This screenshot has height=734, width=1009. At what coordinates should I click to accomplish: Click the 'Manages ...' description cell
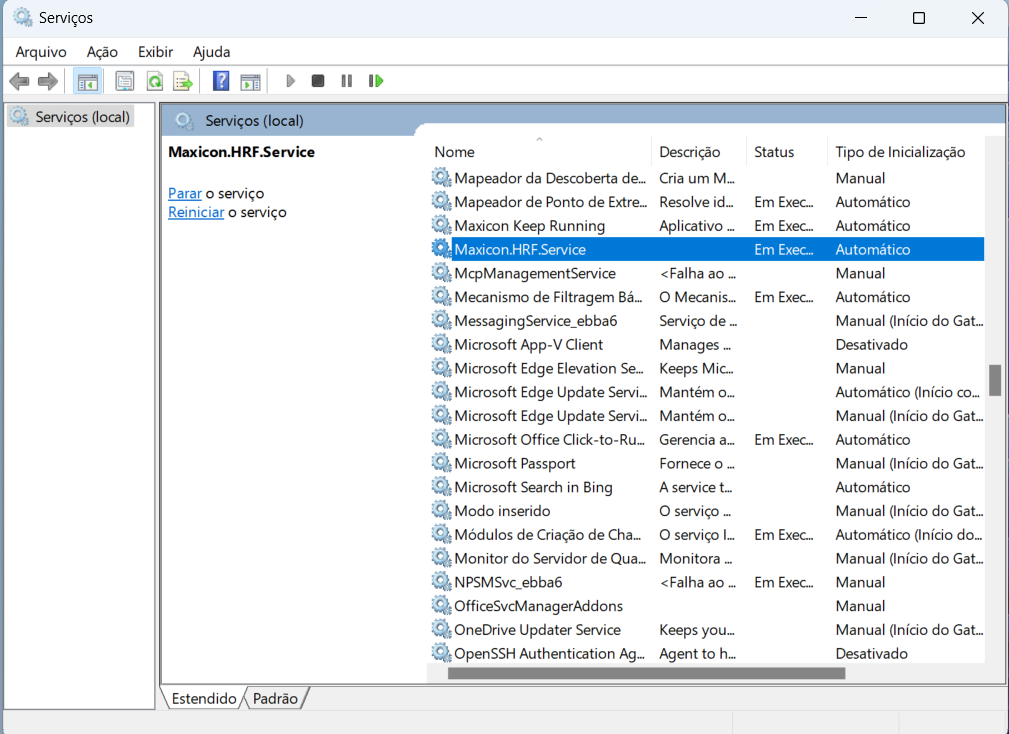pyautogui.click(x=695, y=345)
